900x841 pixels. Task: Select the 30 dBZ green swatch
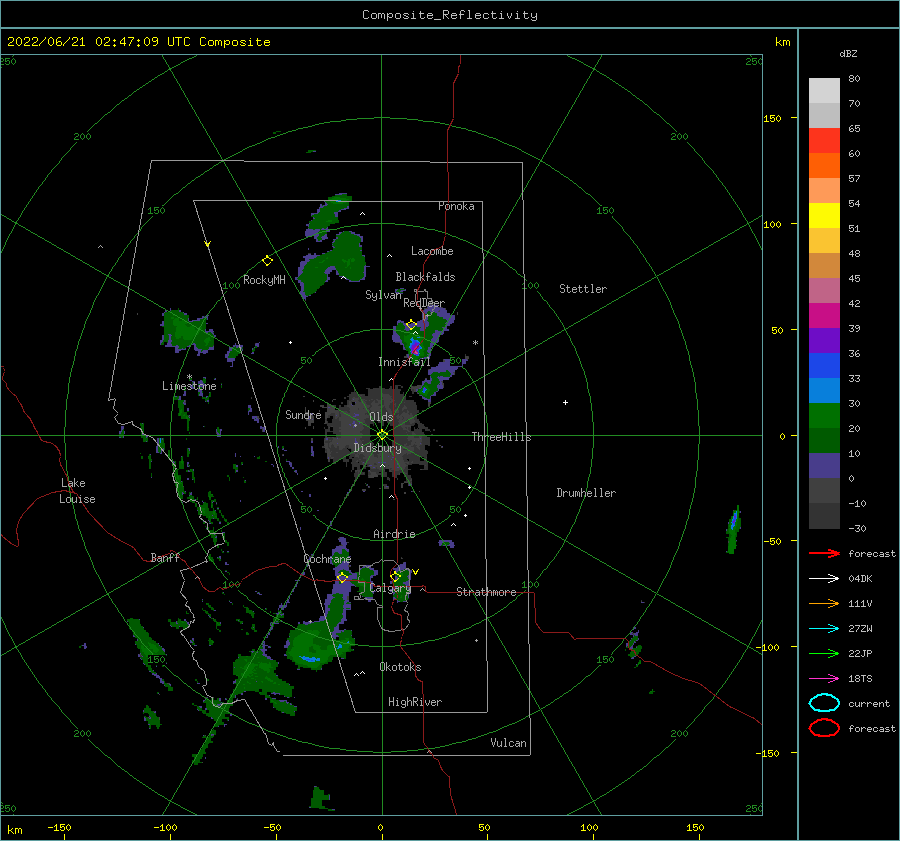824,415
